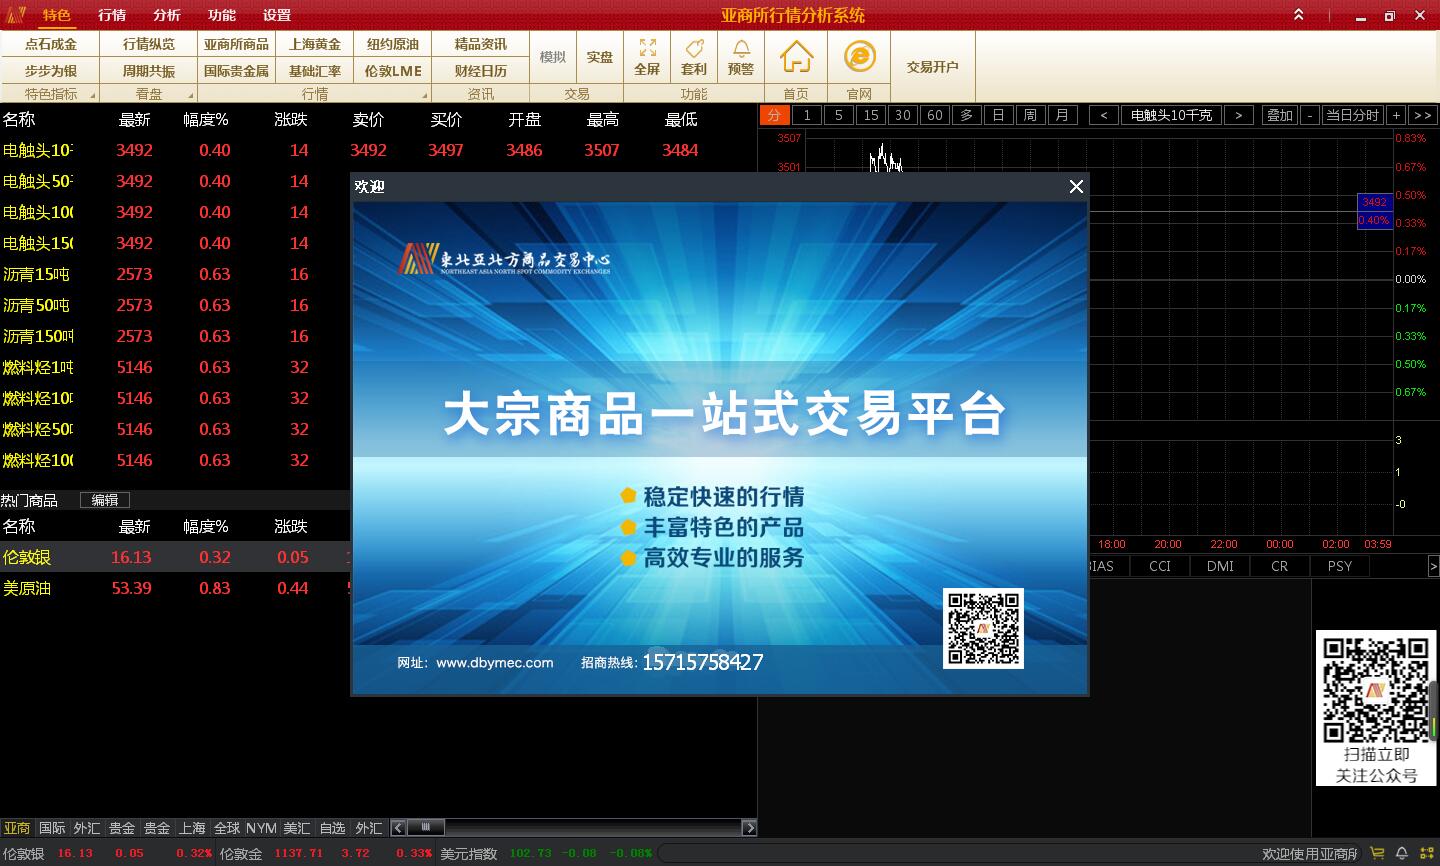Open the 官网 official website icon
The height and width of the screenshot is (866, 1440).
(x=859, y=57)
